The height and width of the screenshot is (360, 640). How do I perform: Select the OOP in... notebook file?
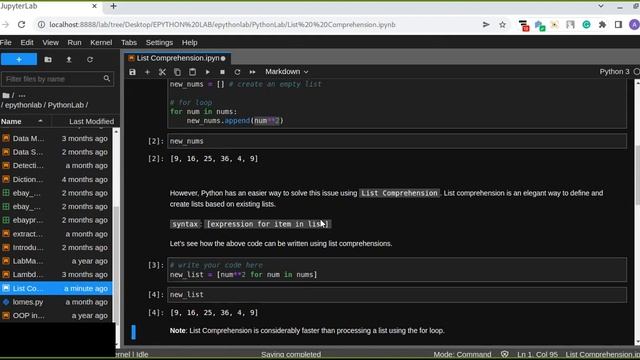click(56, 316)
